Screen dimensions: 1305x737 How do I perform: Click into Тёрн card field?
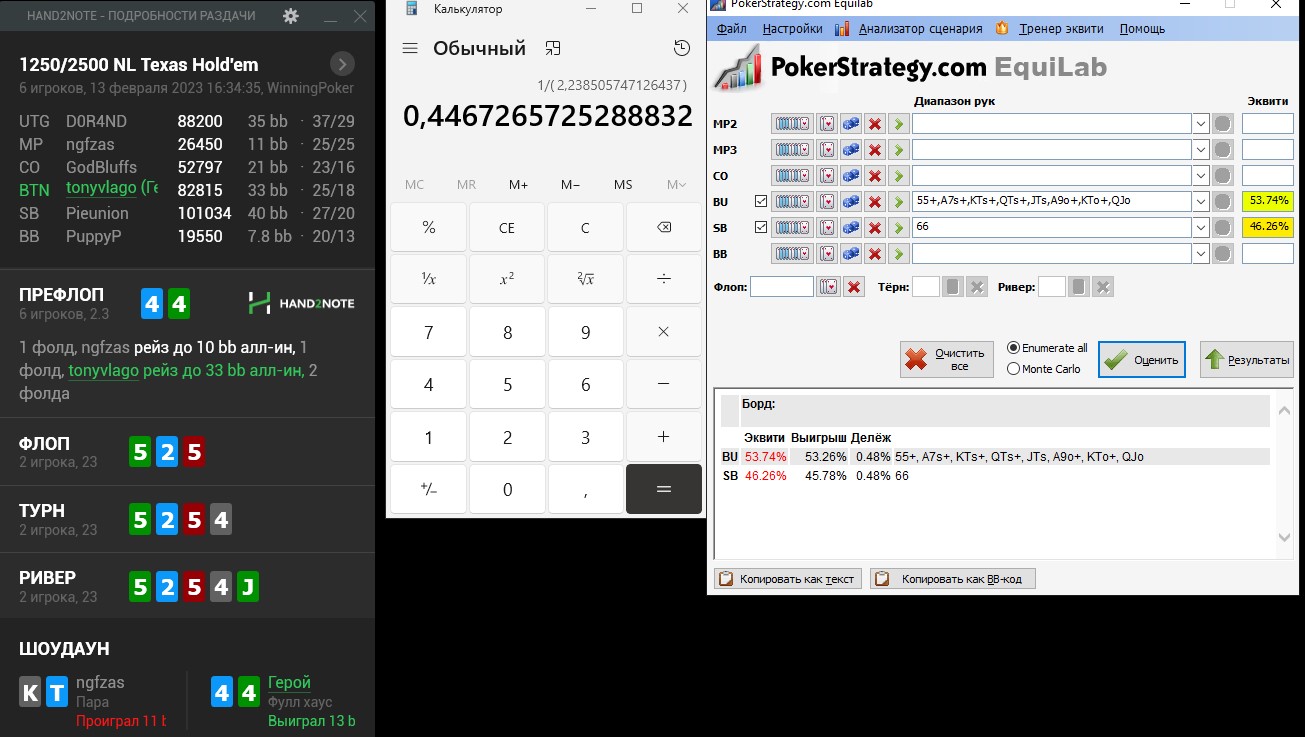pos(926,287)
